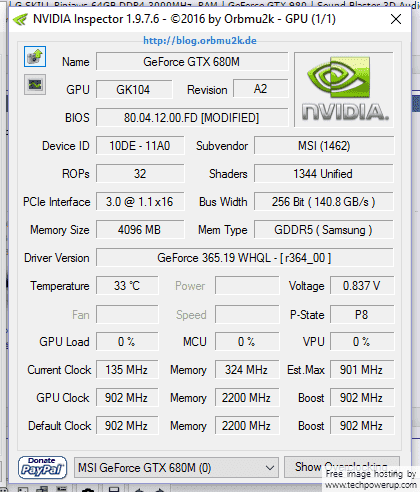Expand the MSI GeForce GTX 680M GPU dropdown
The image size is (420, 492).
pyautogui.click(x=176, y=468)
